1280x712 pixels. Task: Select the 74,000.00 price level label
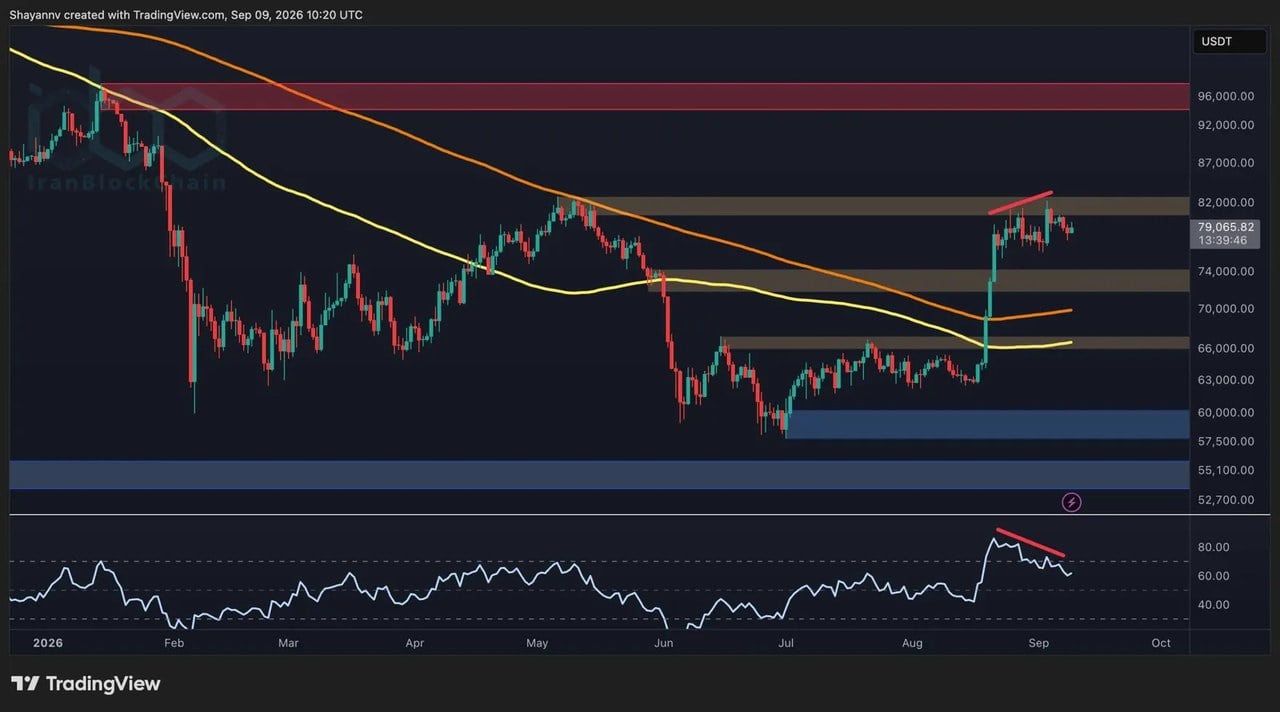tap(1226, 271)
